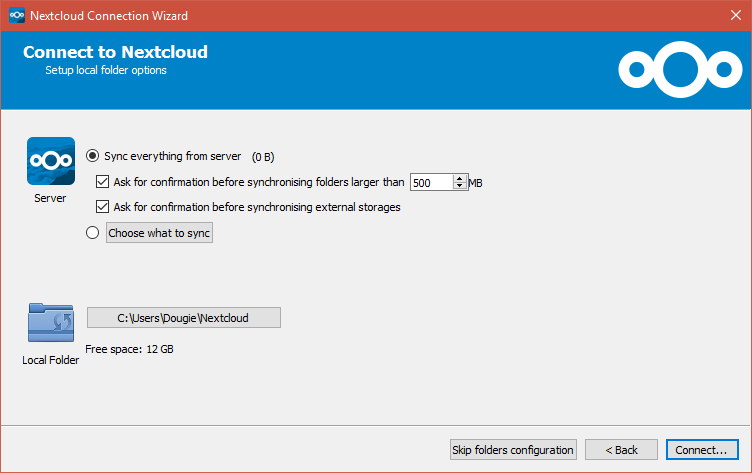Go back with the < Back button

621,449
